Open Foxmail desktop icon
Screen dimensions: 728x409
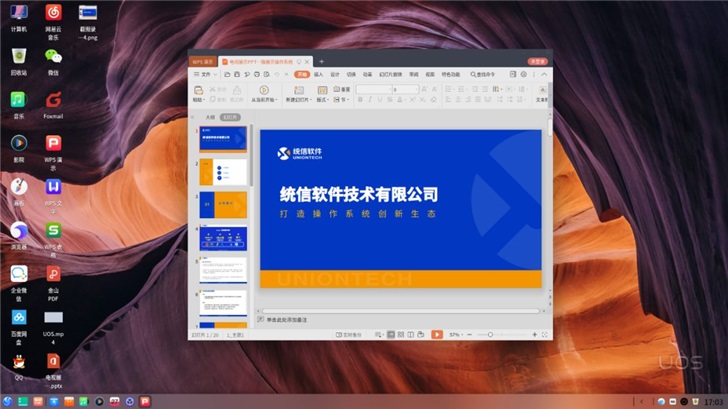pyautogui.click(x=53, y=101)
